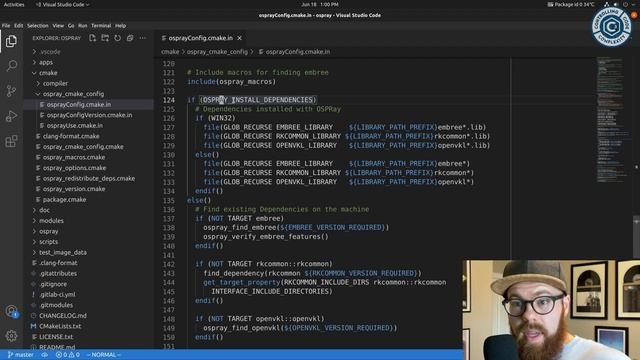This screenshot has width=640, height=360.
Task: Collapse the cmake folder
Action: point(89,73)
